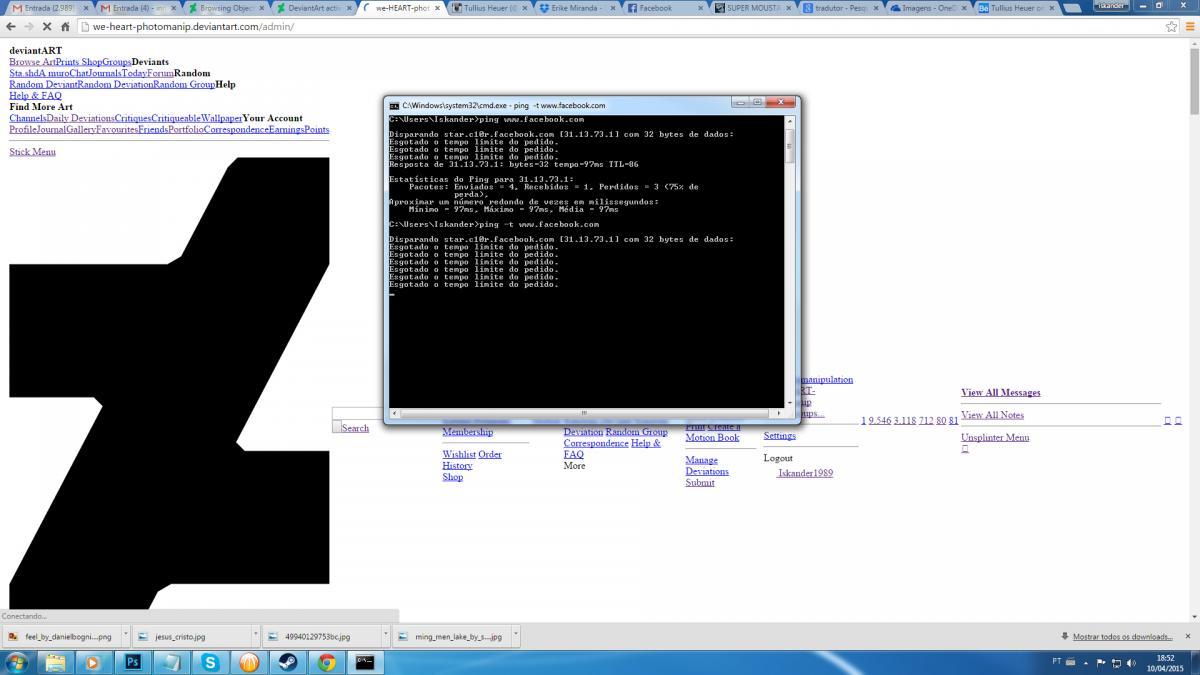Open the Manage Deviations link

pyautogui.click(x=707, y=466)
